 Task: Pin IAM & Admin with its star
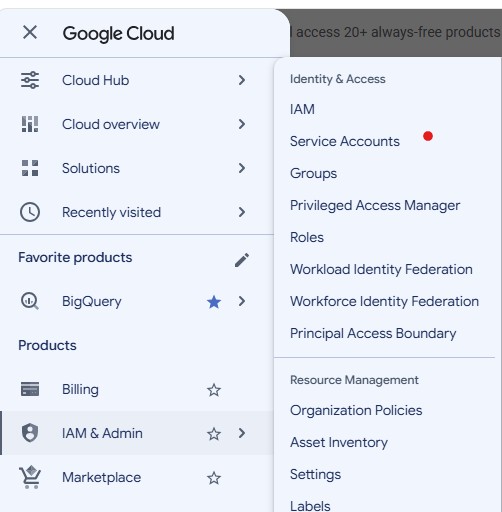pyautogui.click(x=214, y=434)
